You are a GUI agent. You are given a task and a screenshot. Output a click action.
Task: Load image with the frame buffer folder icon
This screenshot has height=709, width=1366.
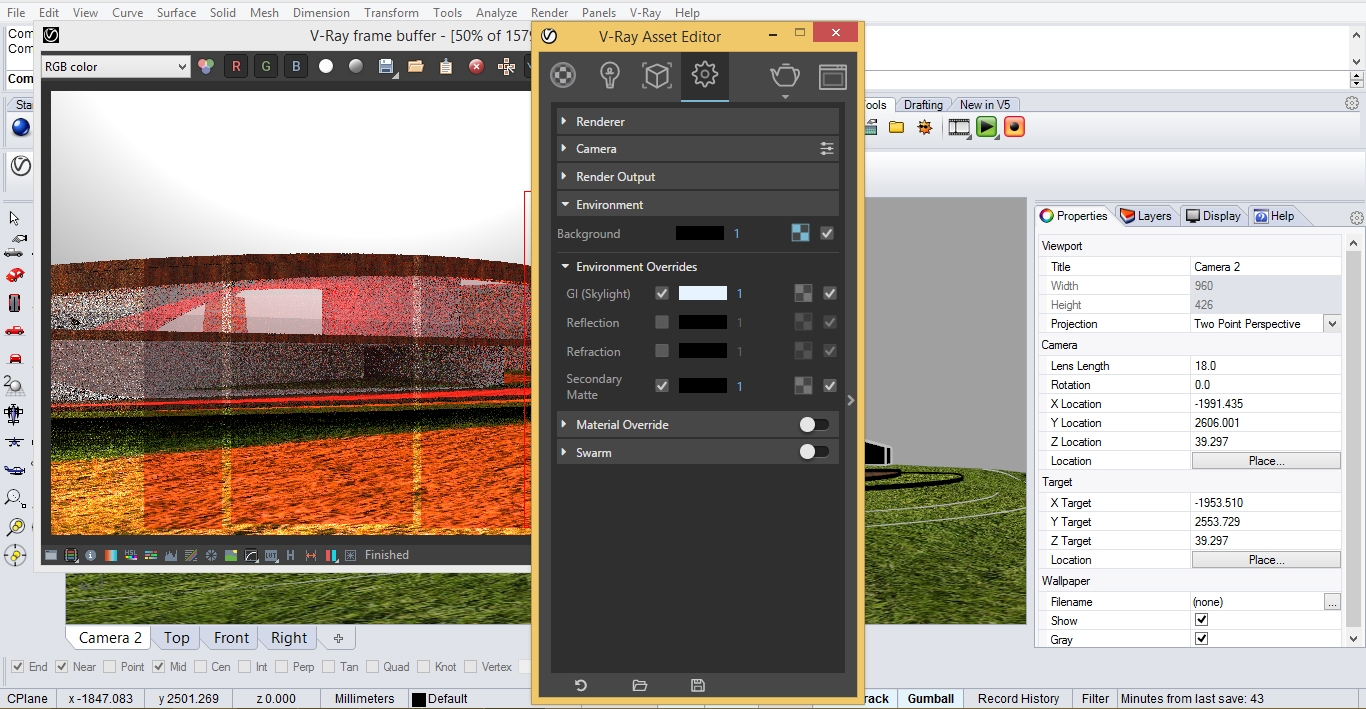[x=416, y=67]
